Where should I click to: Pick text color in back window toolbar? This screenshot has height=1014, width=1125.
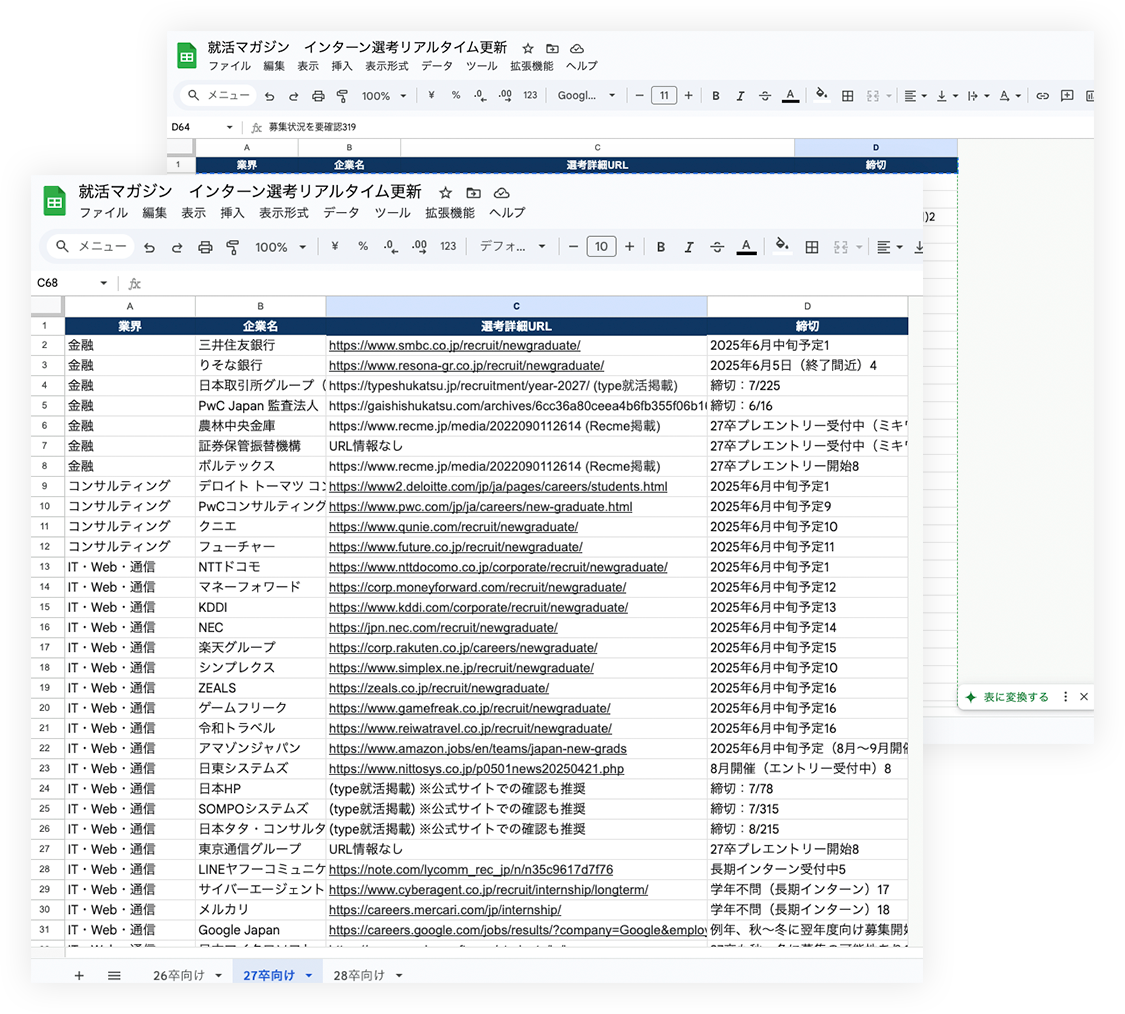(790, 95)
